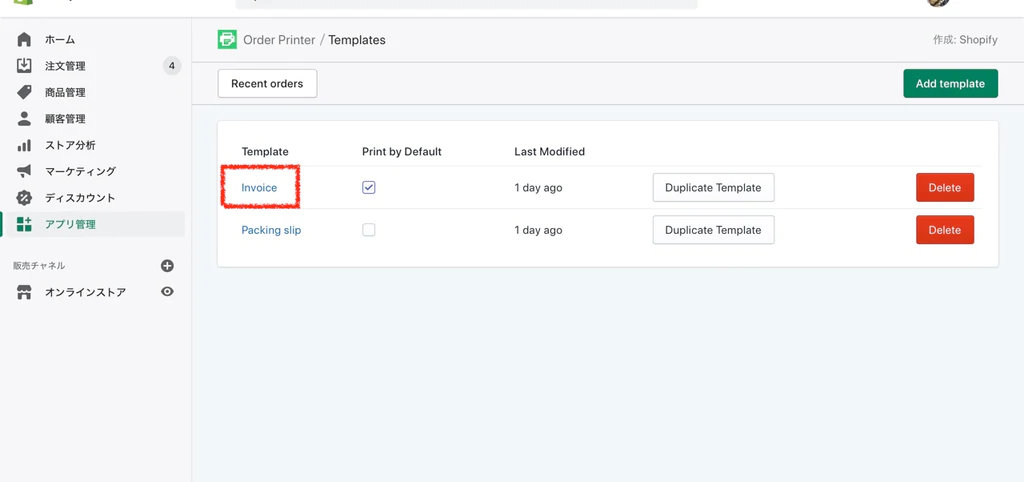Click the marketing megaphone icon
This screenshot has width=1024, height=482.
[x=24, y=171]
